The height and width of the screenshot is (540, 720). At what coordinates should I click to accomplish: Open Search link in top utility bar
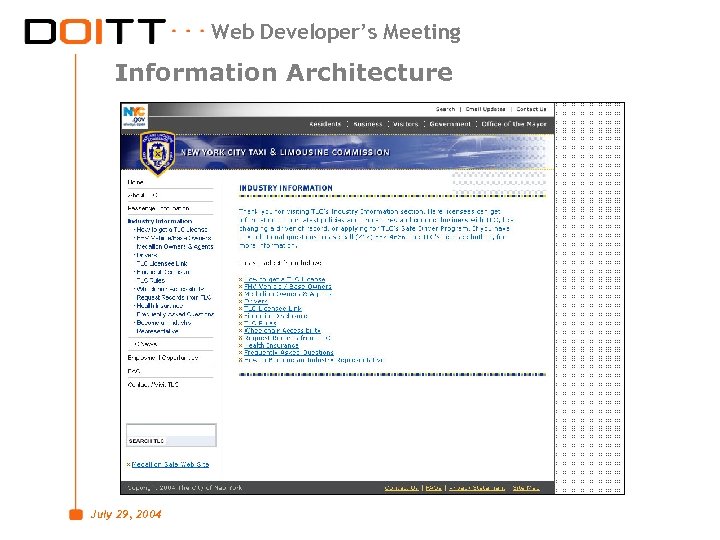point(445,109)
